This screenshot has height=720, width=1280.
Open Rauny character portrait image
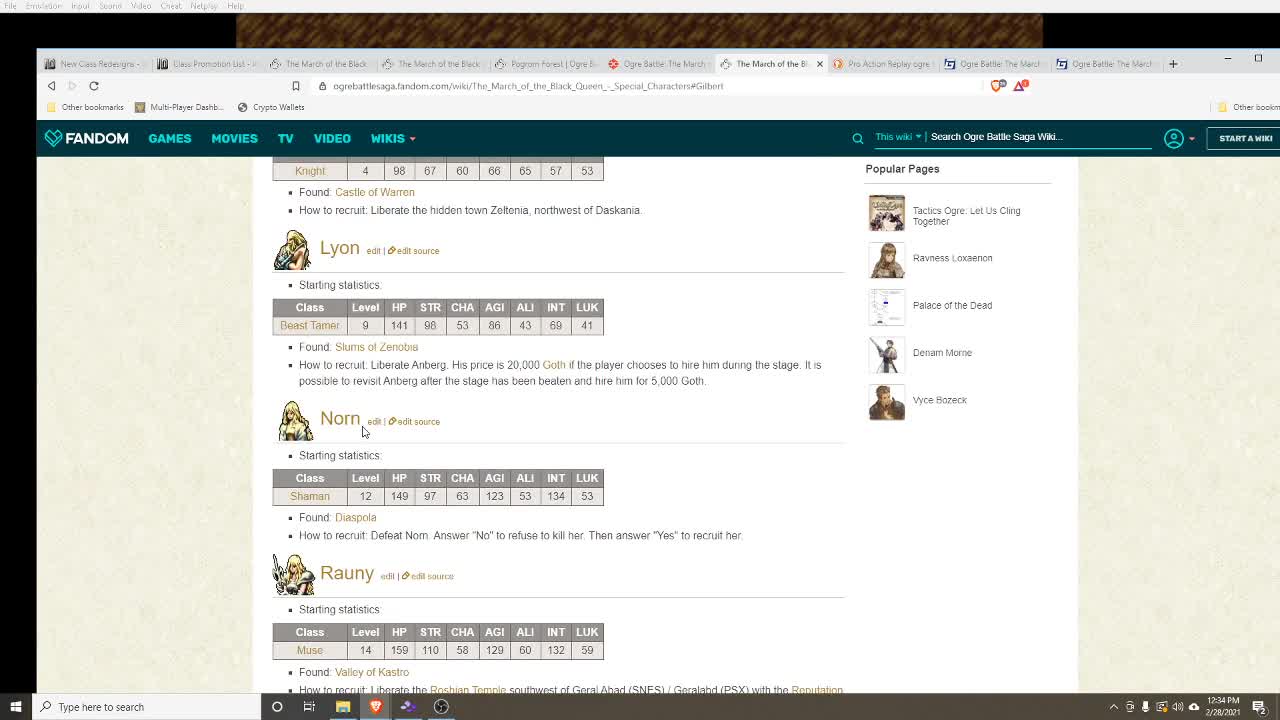(x=293, y=575)
